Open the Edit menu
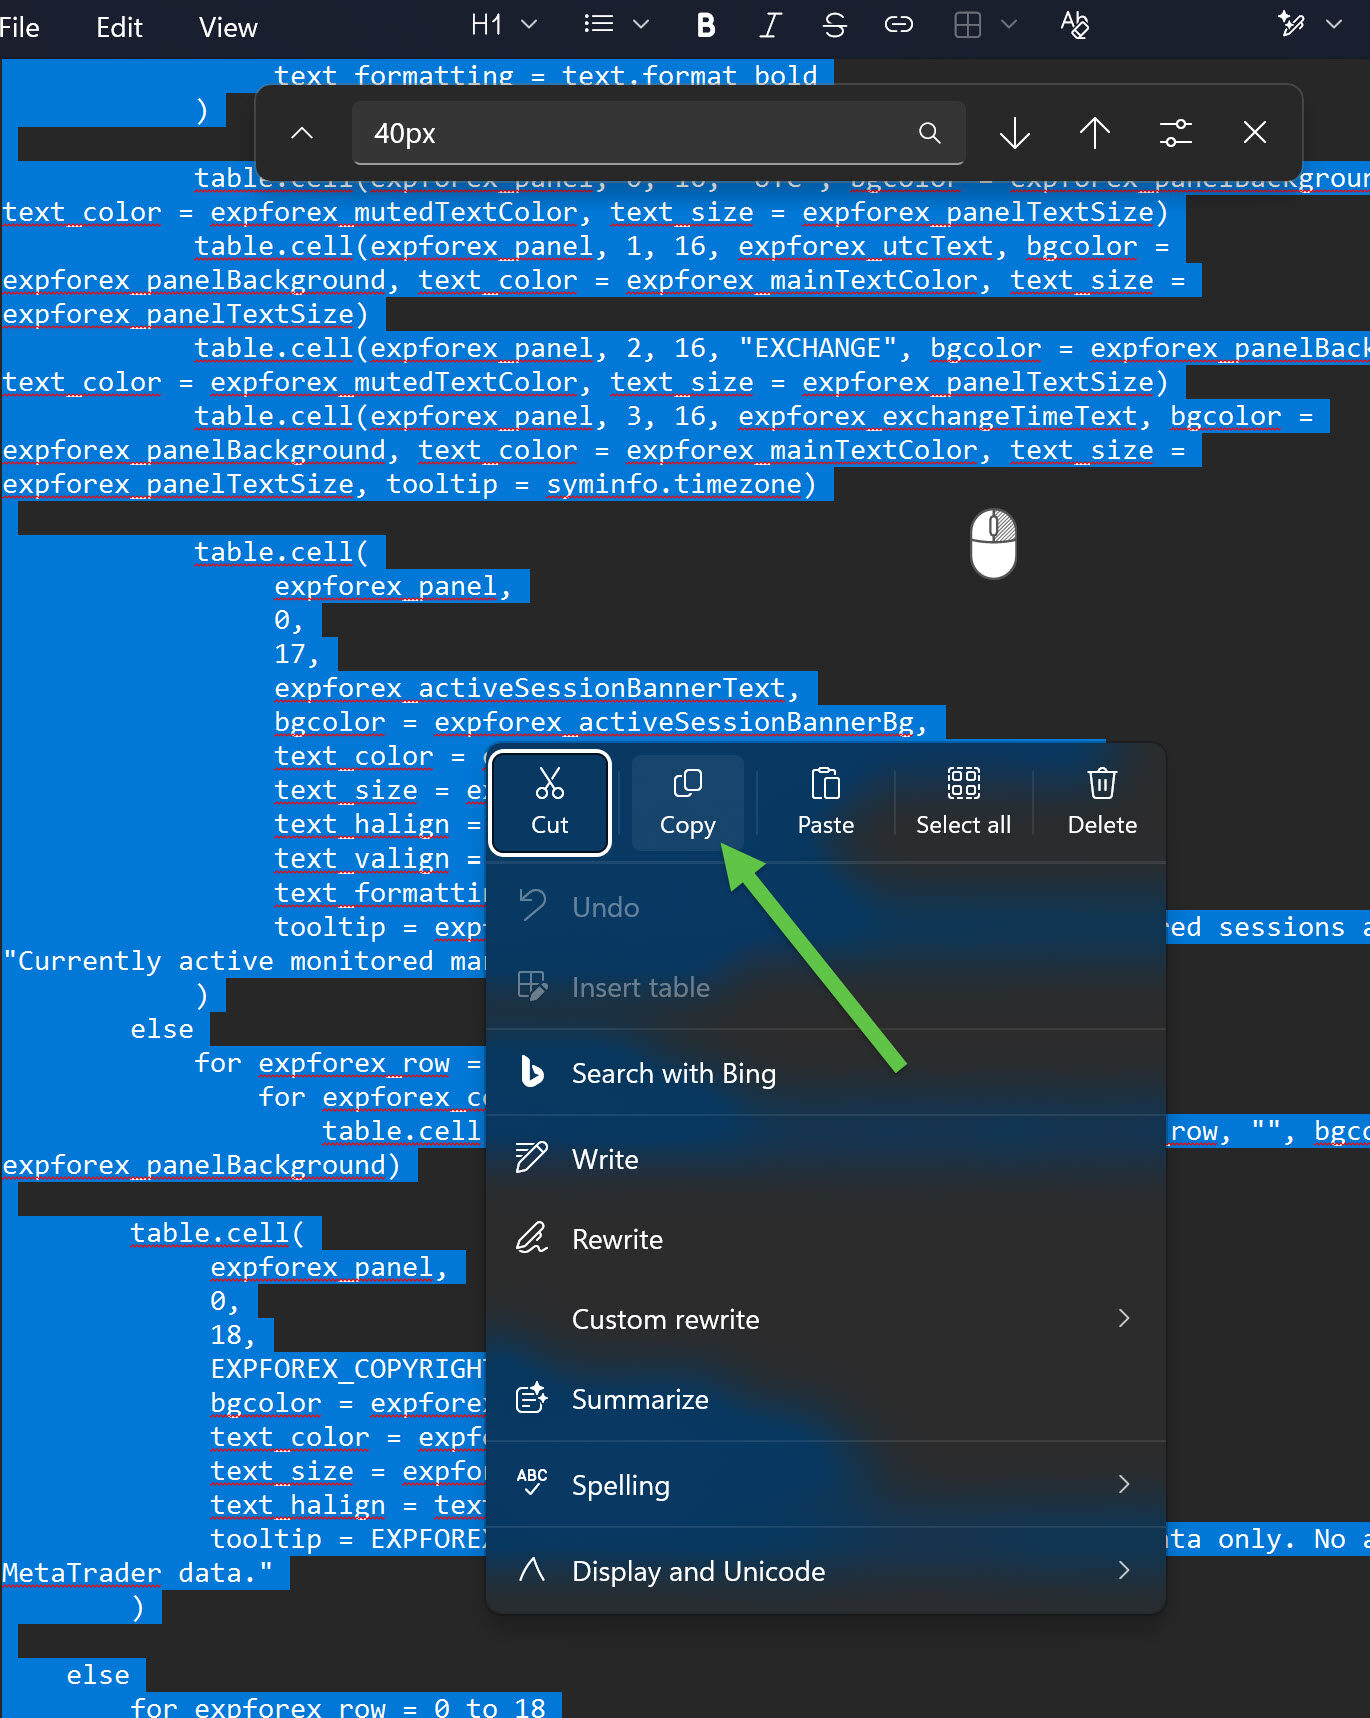1370x1718 pixels. click(x=119, y=27)
